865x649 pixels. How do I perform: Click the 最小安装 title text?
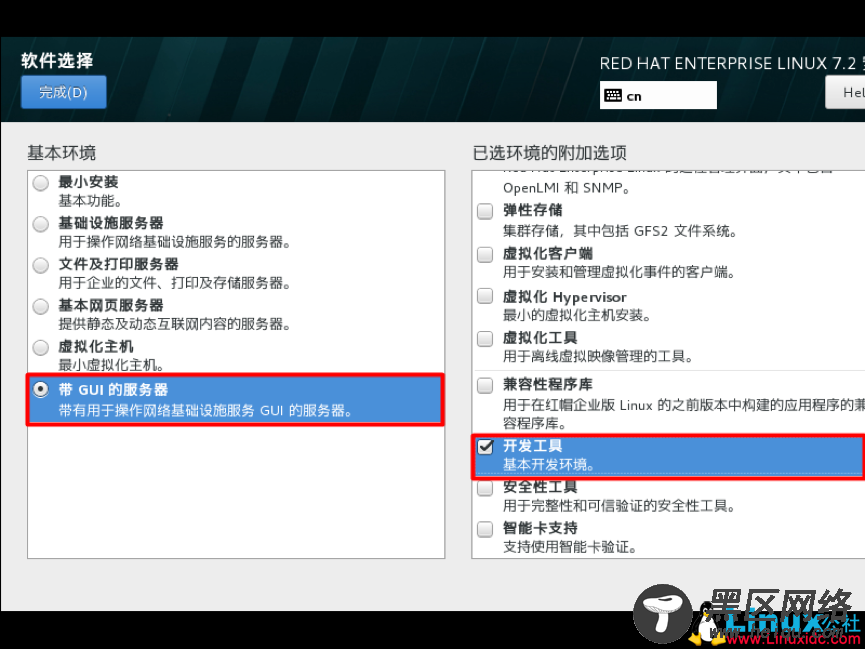click(88, 182)
